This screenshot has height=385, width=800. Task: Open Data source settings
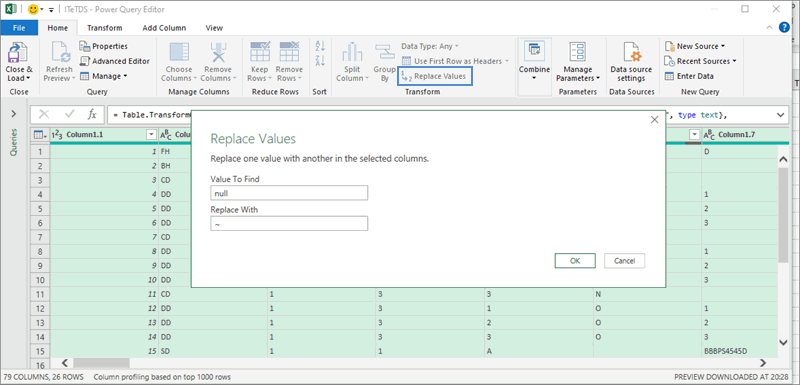pyautogui.click(x=631, y=62)
